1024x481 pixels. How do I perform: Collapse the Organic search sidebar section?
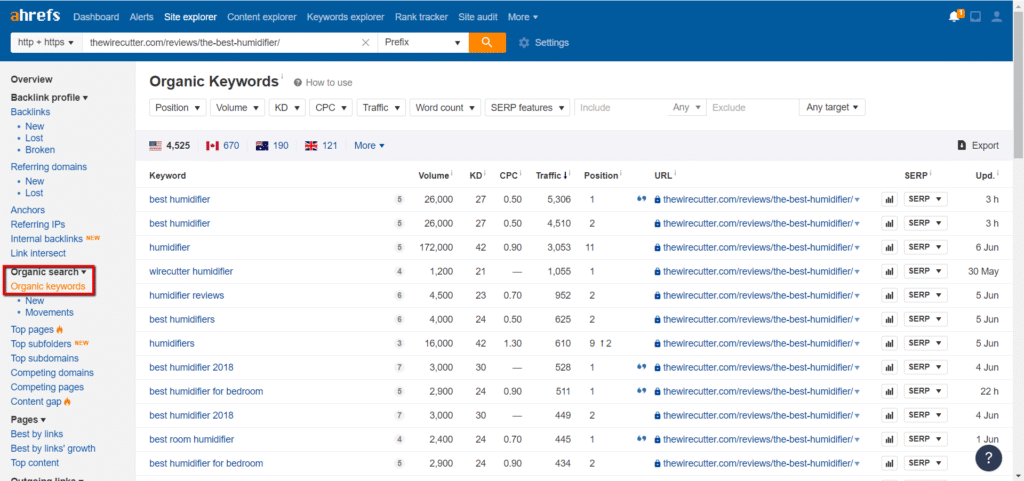pos(49,272)
